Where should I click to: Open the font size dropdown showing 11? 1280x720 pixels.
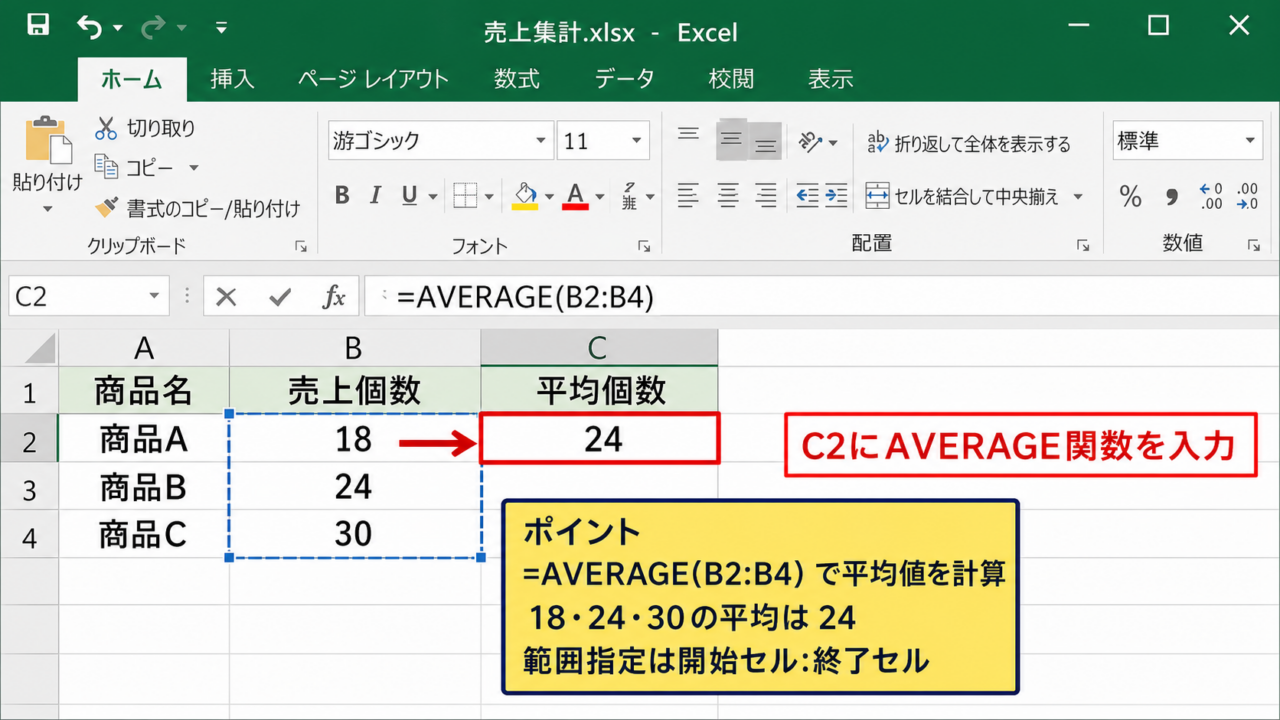639,141
